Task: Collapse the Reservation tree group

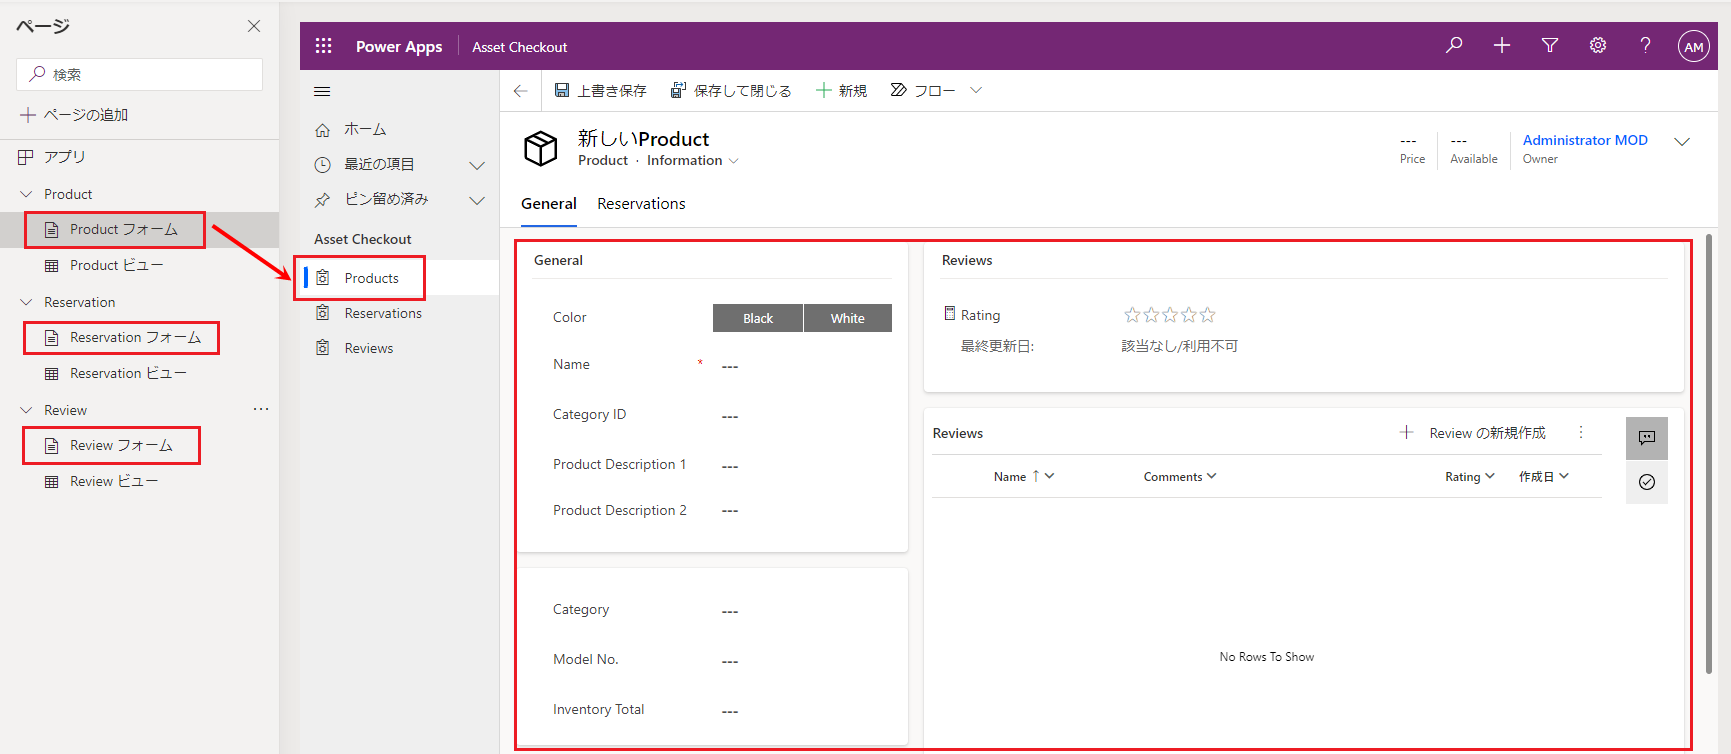Action: pos(27,302)
